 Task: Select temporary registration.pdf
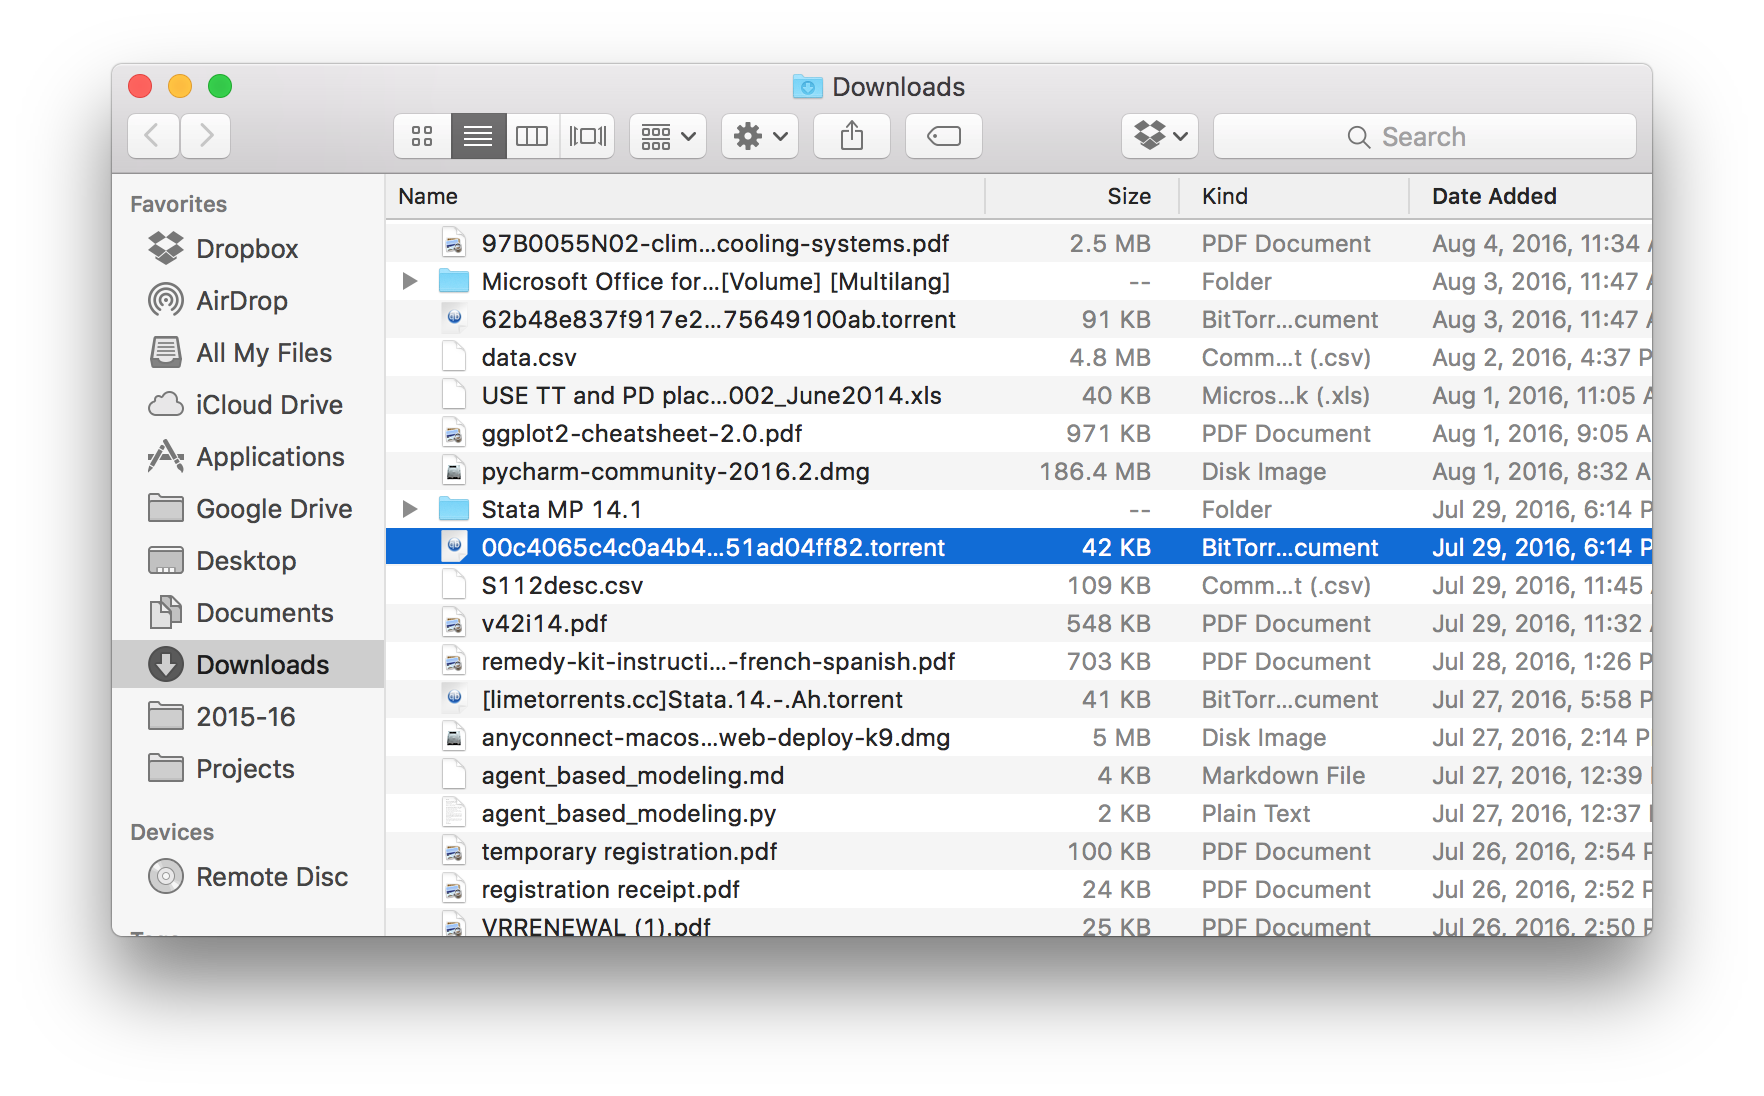[1019, 852]
